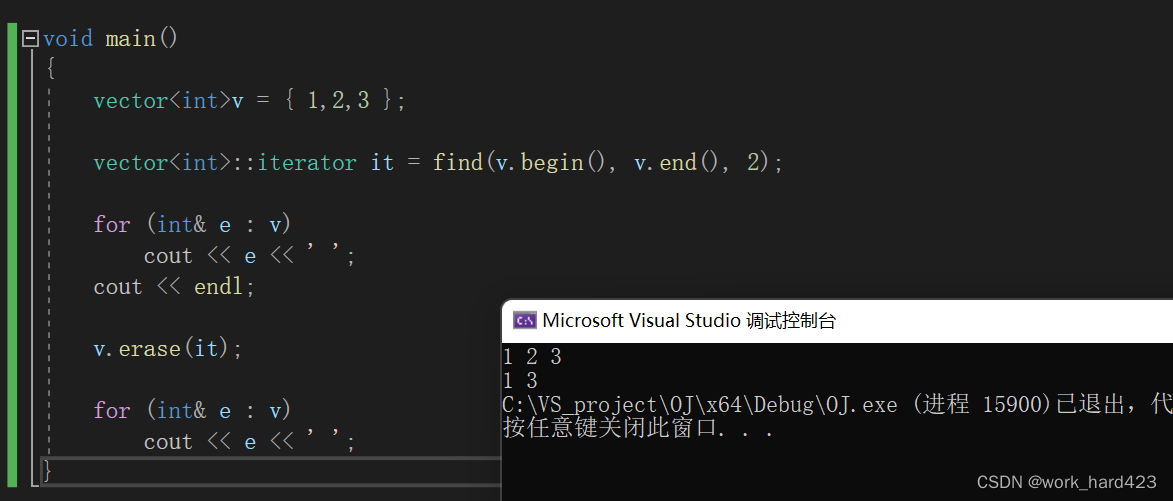Image resolution: width=1173 pixels, height=501 pixels.
Task: Click the 'find' function call in code
Action: pos(458,162)
